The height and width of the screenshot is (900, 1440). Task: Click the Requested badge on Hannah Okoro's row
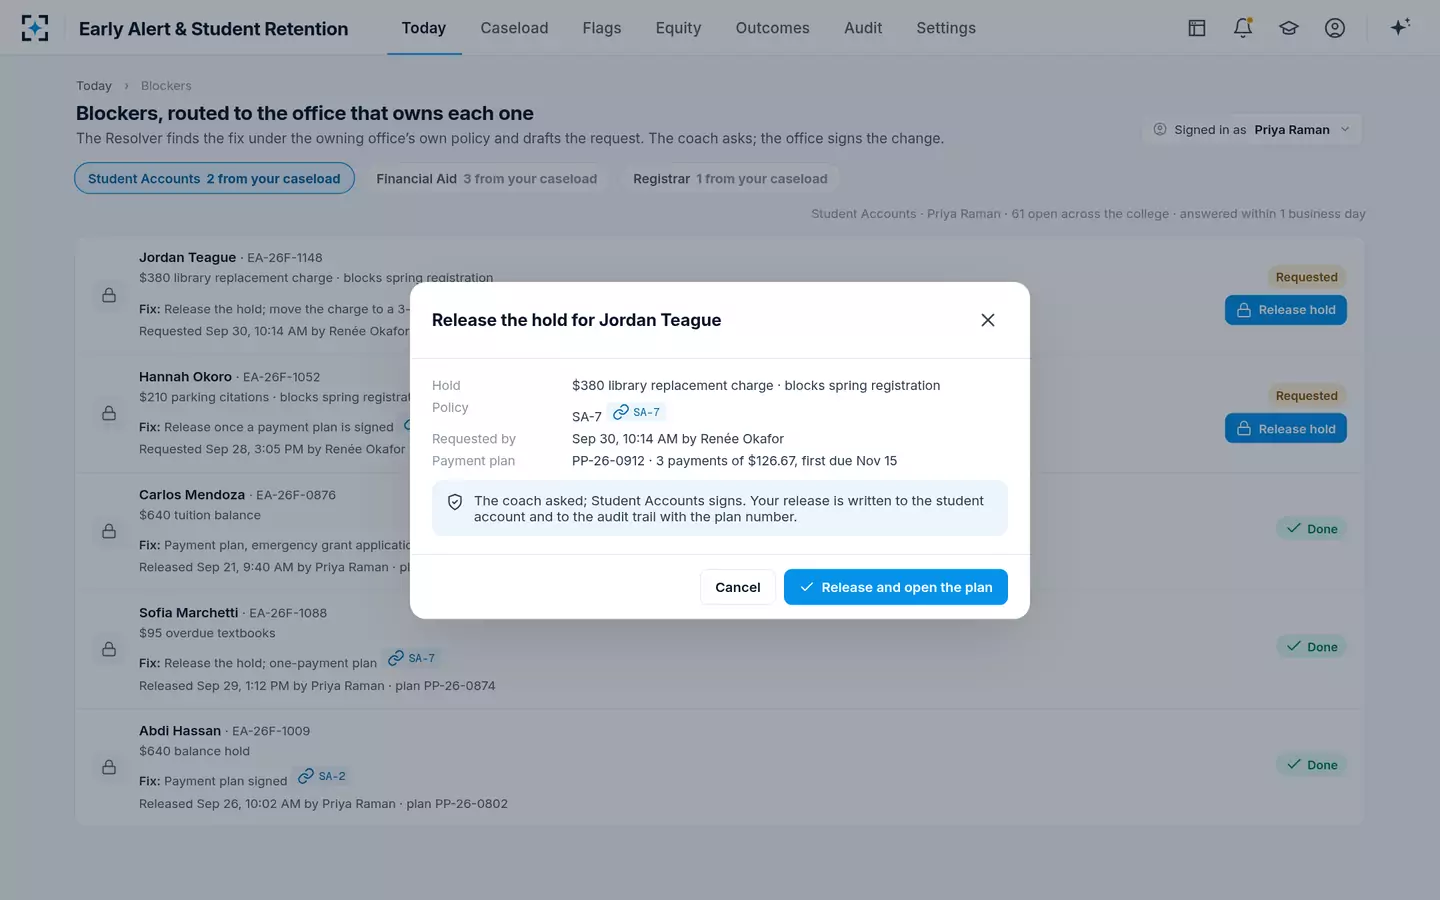pyautogui.click(x=1307, y=396)
